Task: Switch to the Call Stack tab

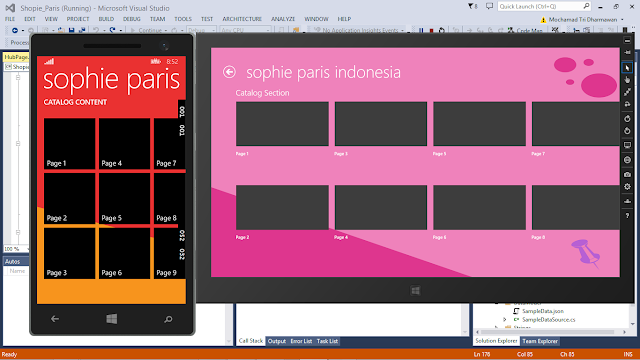Action: click(x=251, y=341)
